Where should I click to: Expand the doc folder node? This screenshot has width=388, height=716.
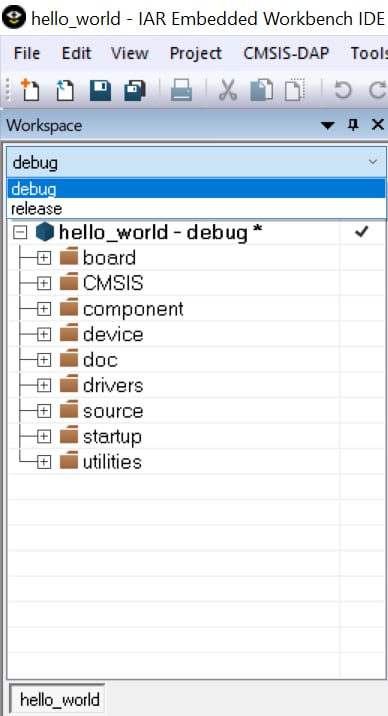43,360
